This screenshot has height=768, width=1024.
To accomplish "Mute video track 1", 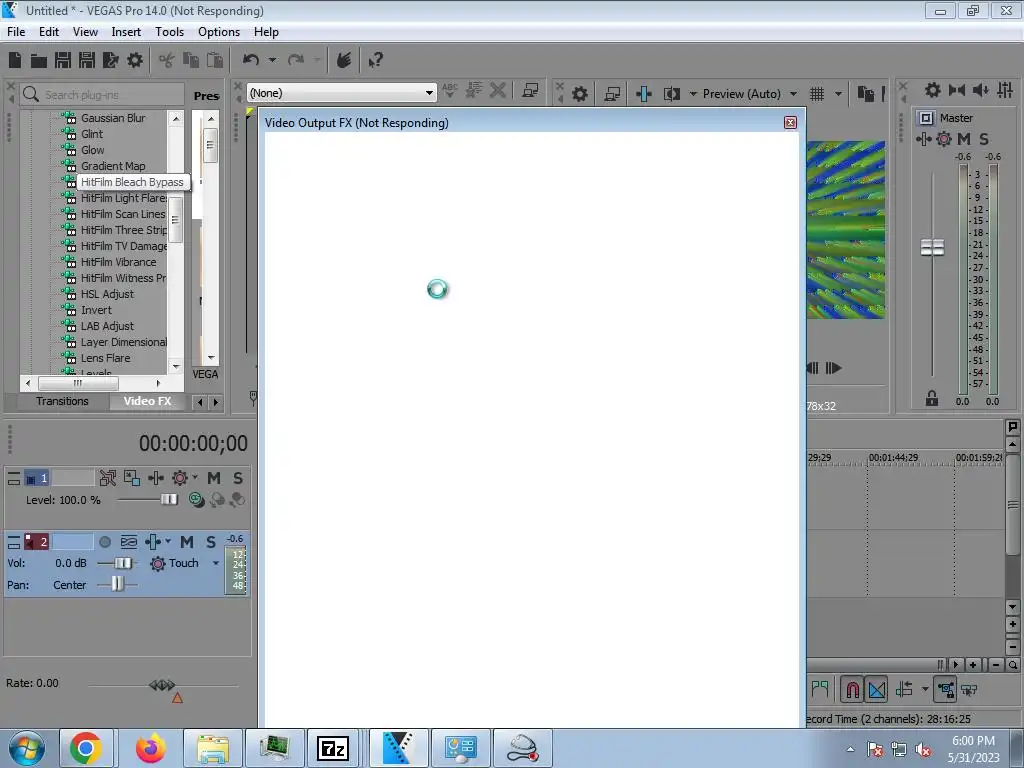I will click(214, 478).
